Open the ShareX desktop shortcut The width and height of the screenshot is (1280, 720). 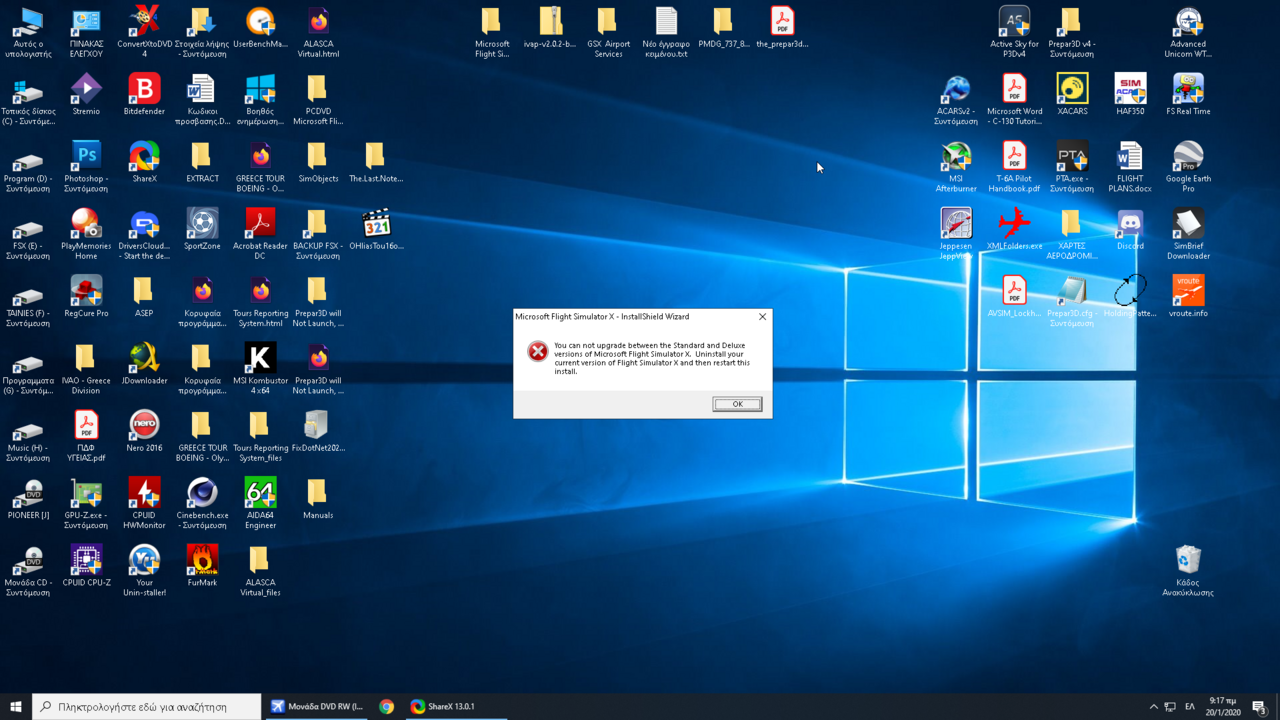144,161
